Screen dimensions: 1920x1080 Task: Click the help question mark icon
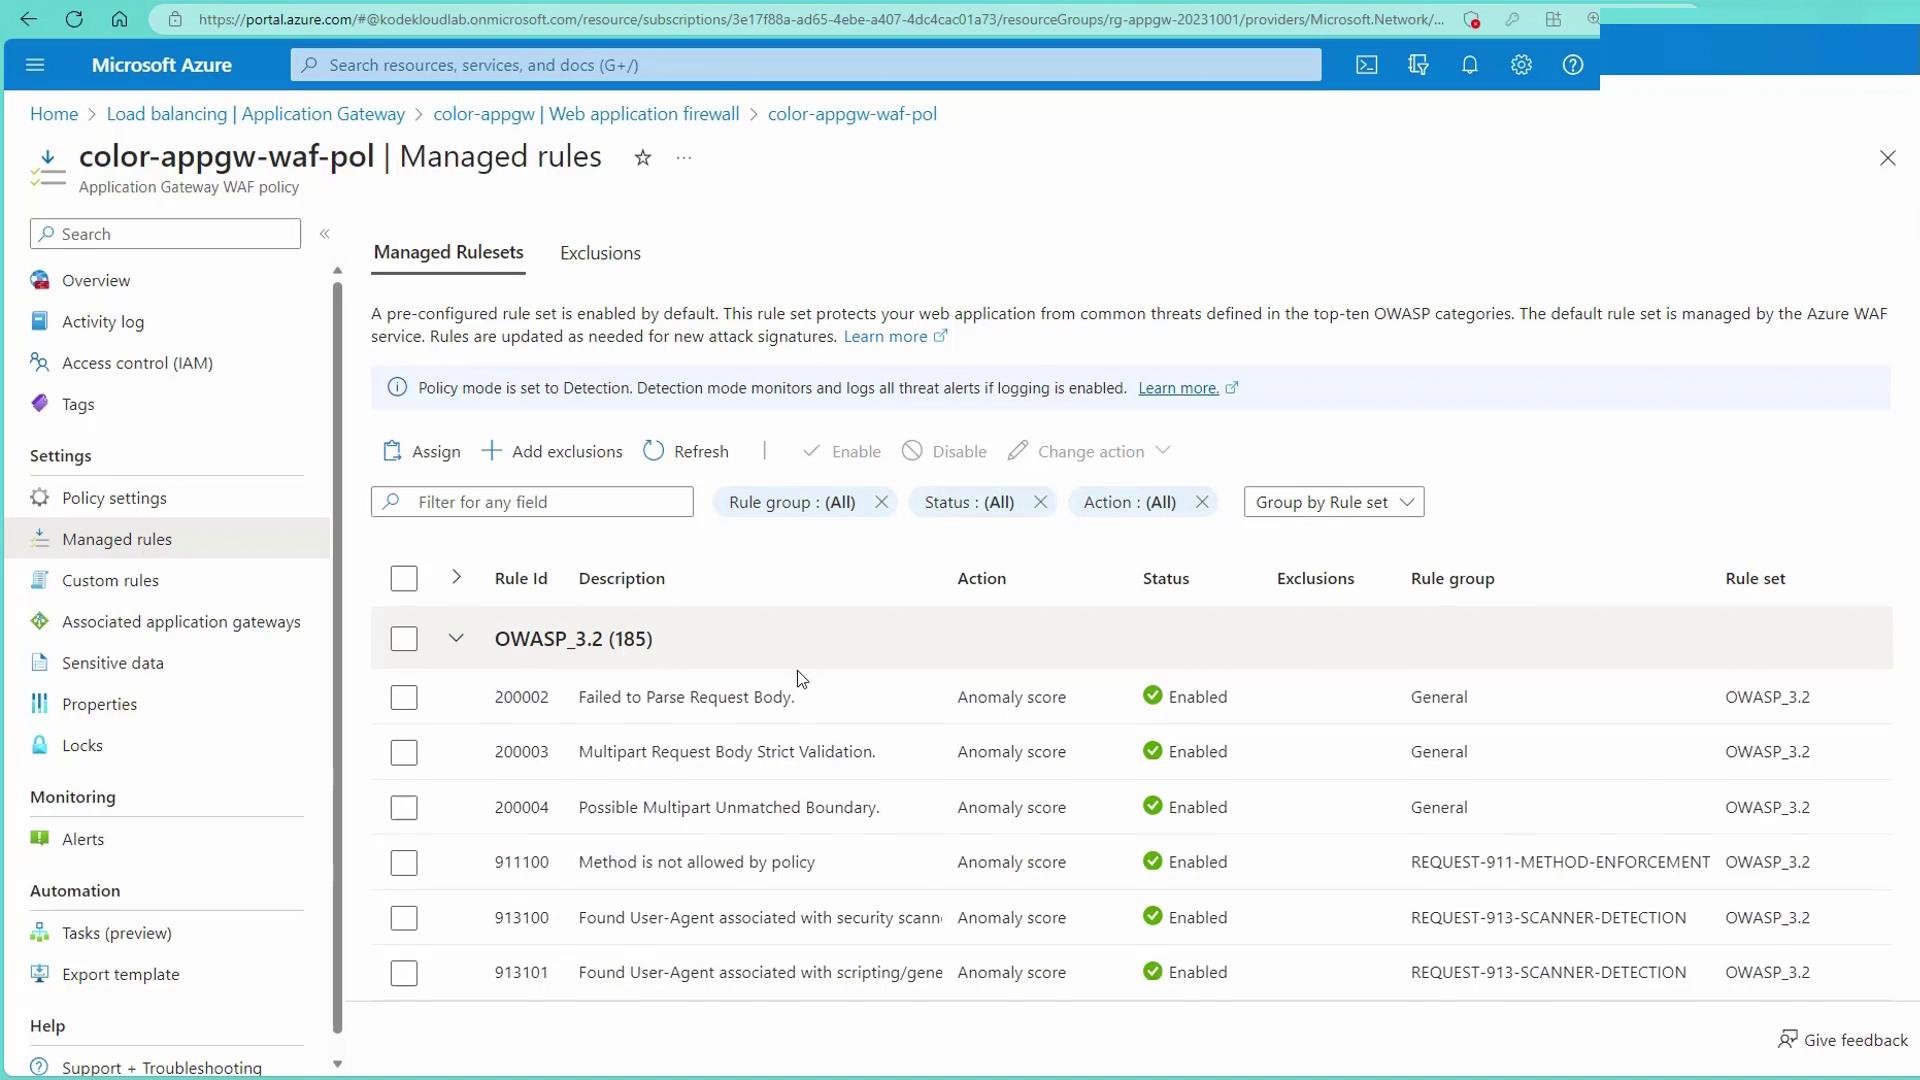[1573, 65]
